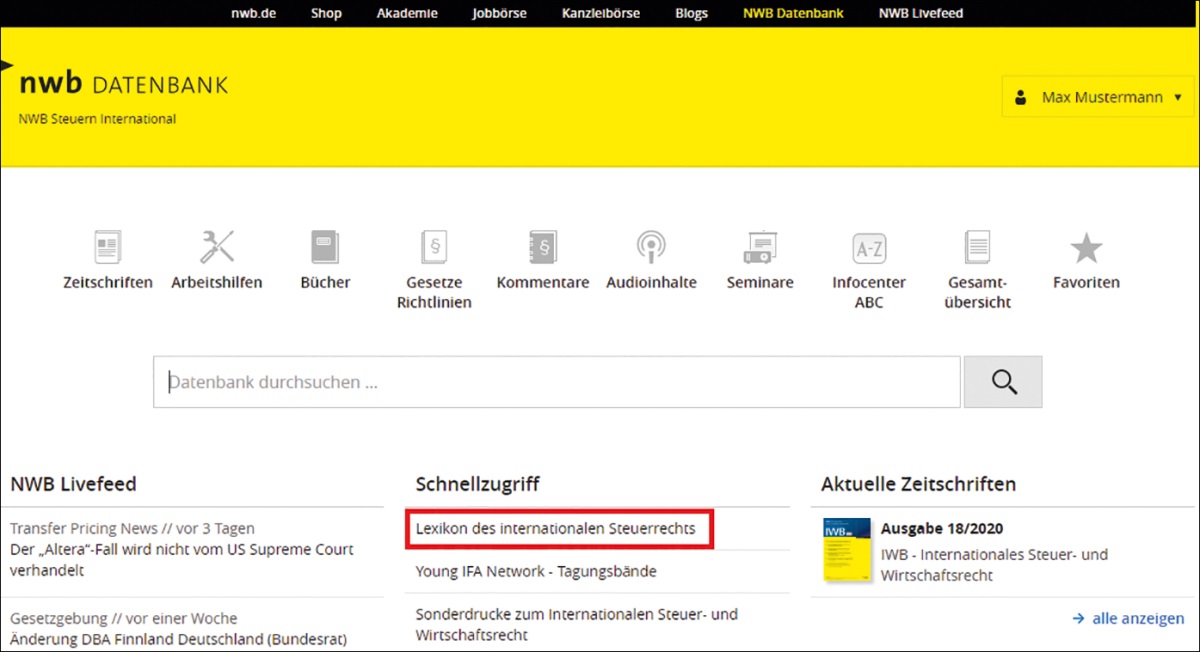Click the Bücher book icon

pos(325,247)
